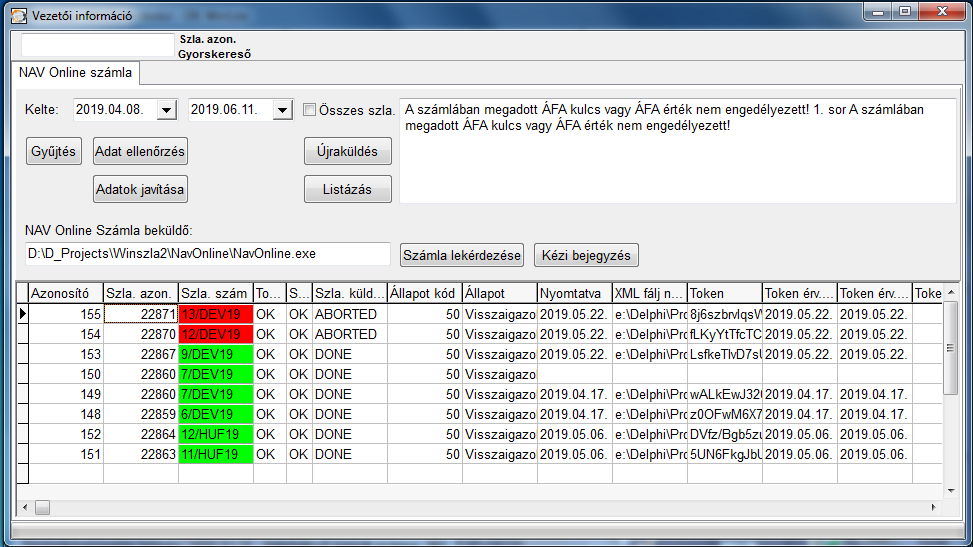
Task: Click the Állapot kód column header
Action: click(424, 294)
